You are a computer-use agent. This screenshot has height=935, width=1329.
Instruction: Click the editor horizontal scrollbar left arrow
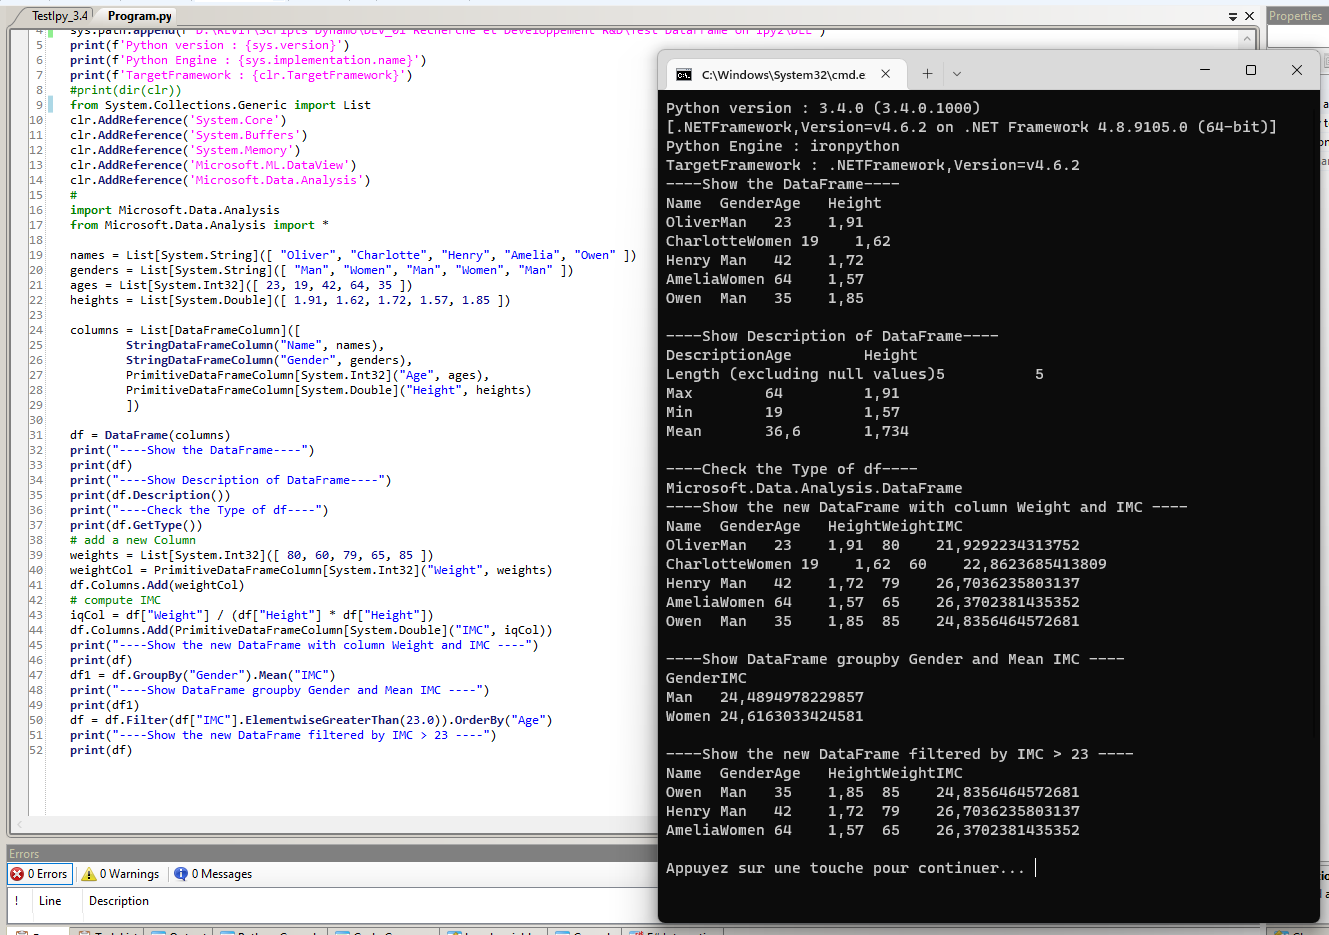tap(18, 826)
